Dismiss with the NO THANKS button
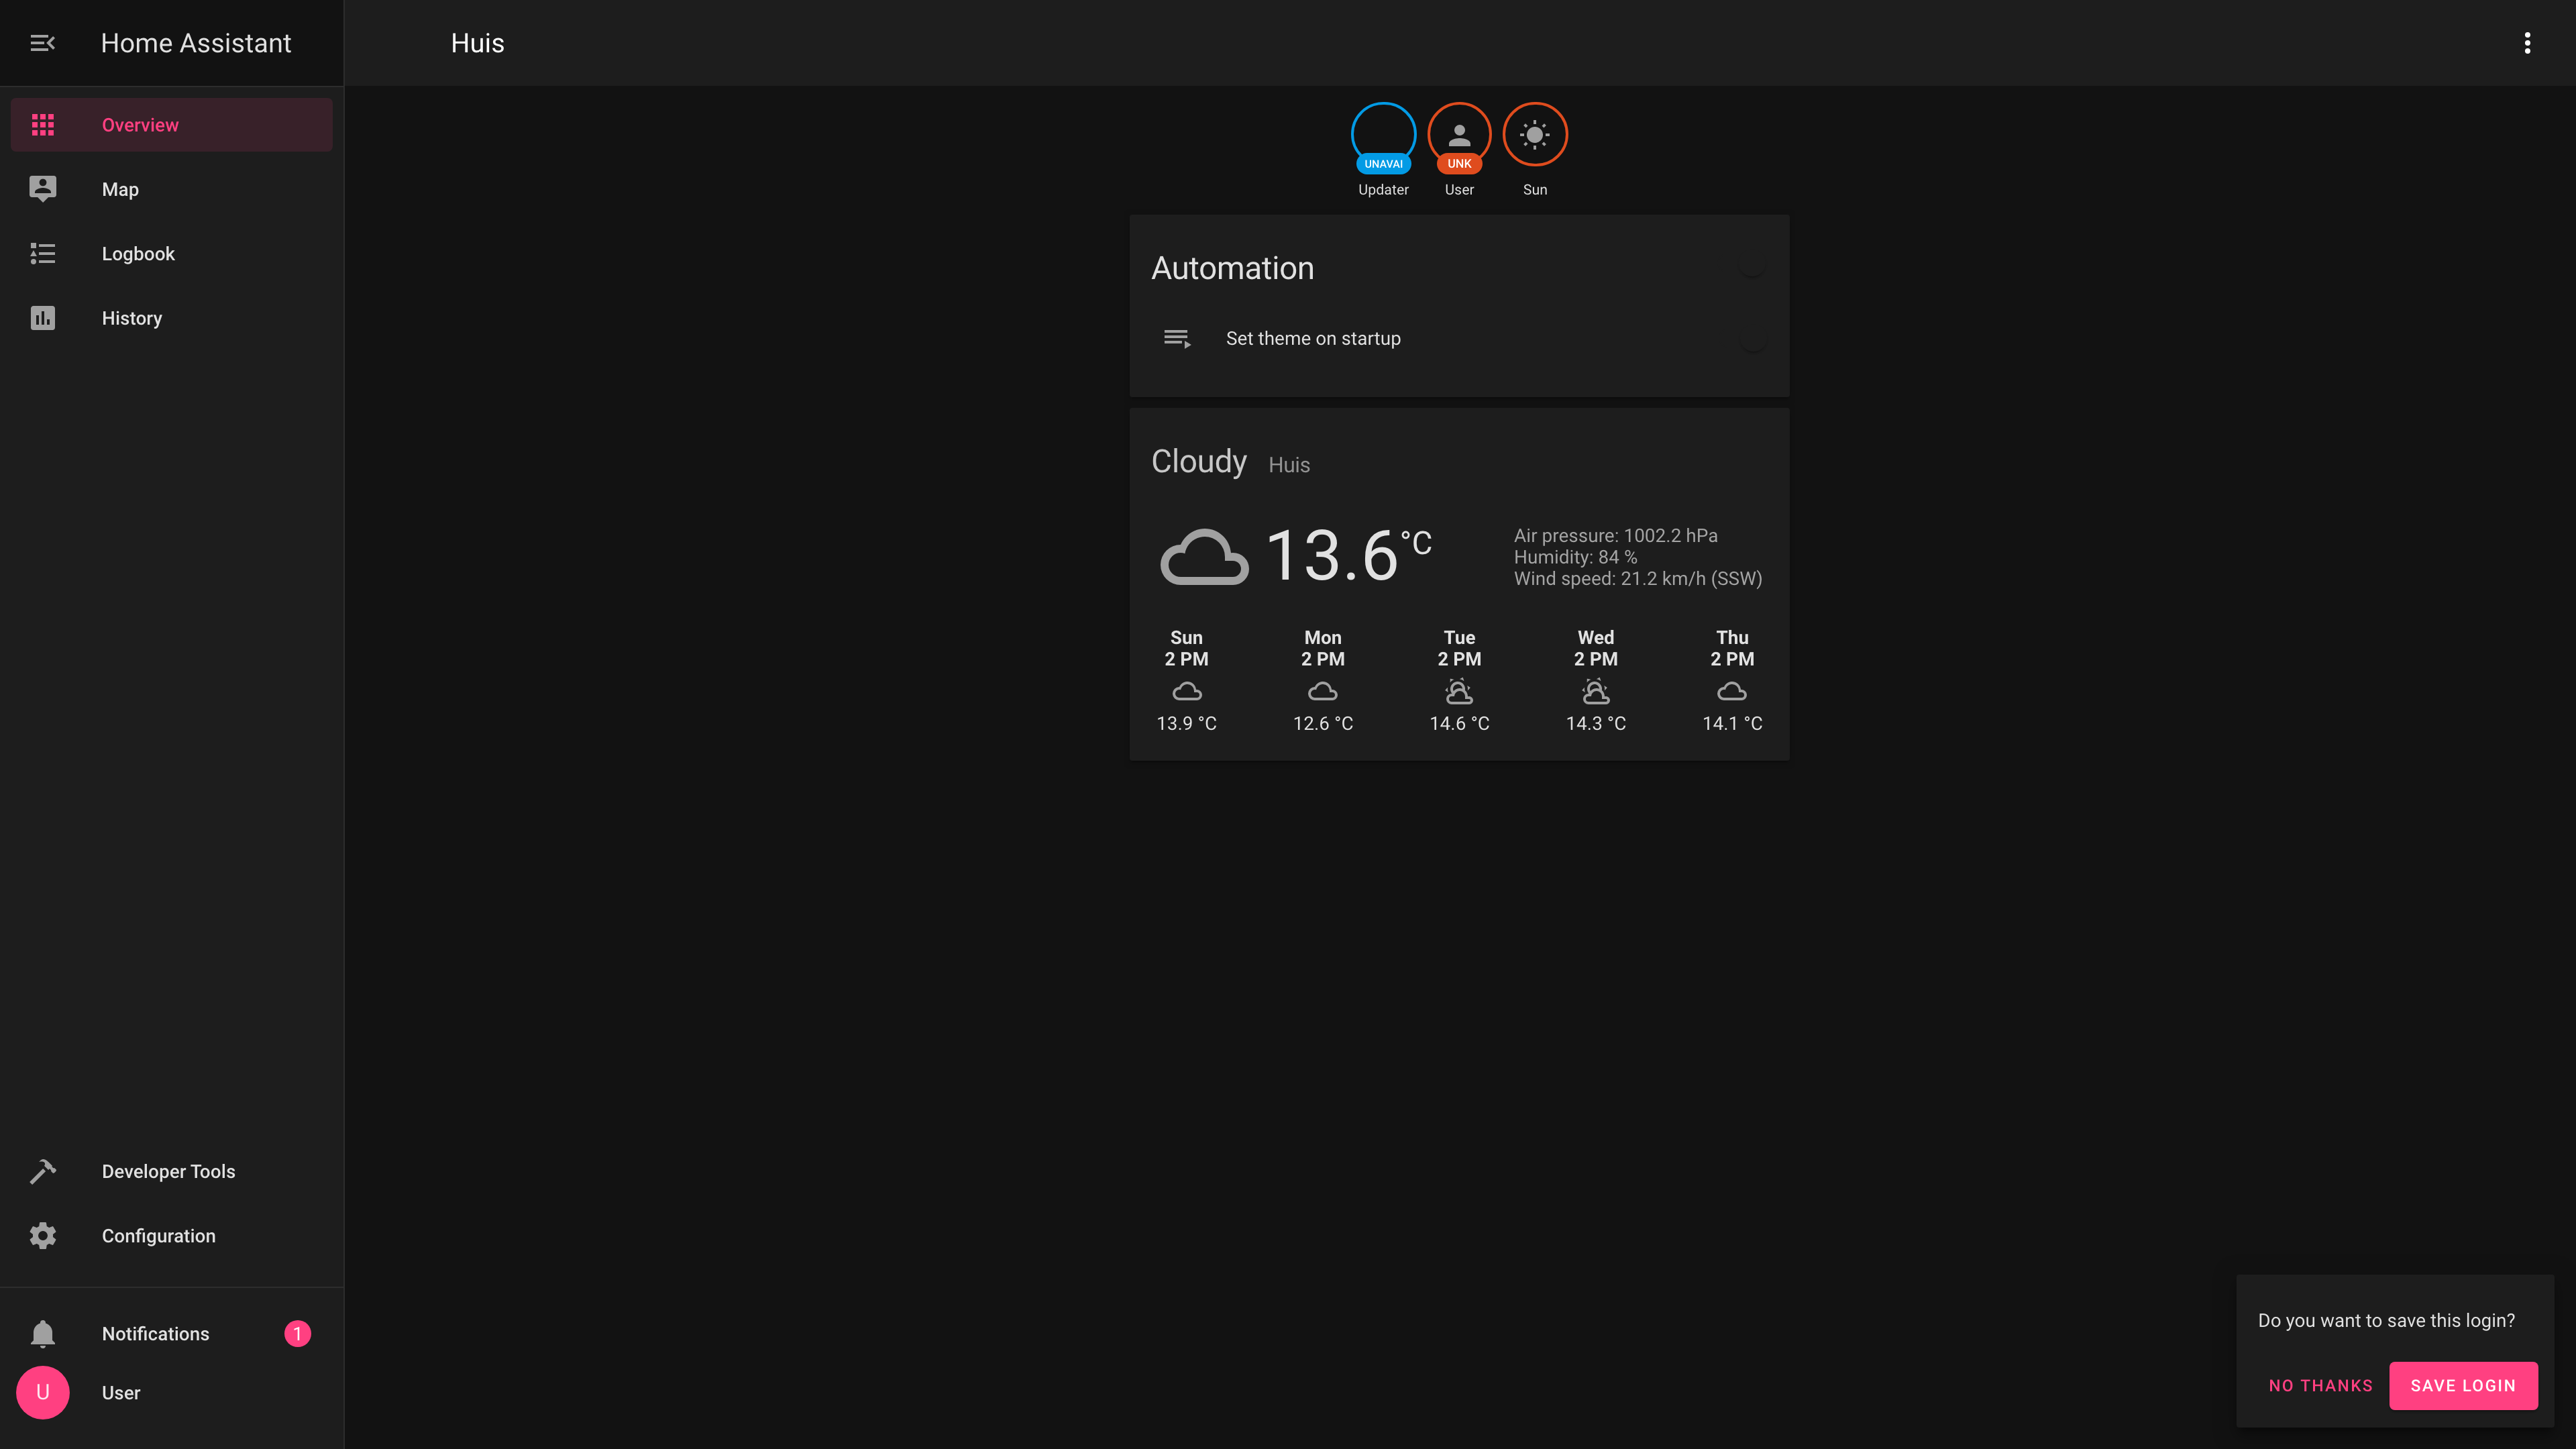 [x=2320, y=1385]
